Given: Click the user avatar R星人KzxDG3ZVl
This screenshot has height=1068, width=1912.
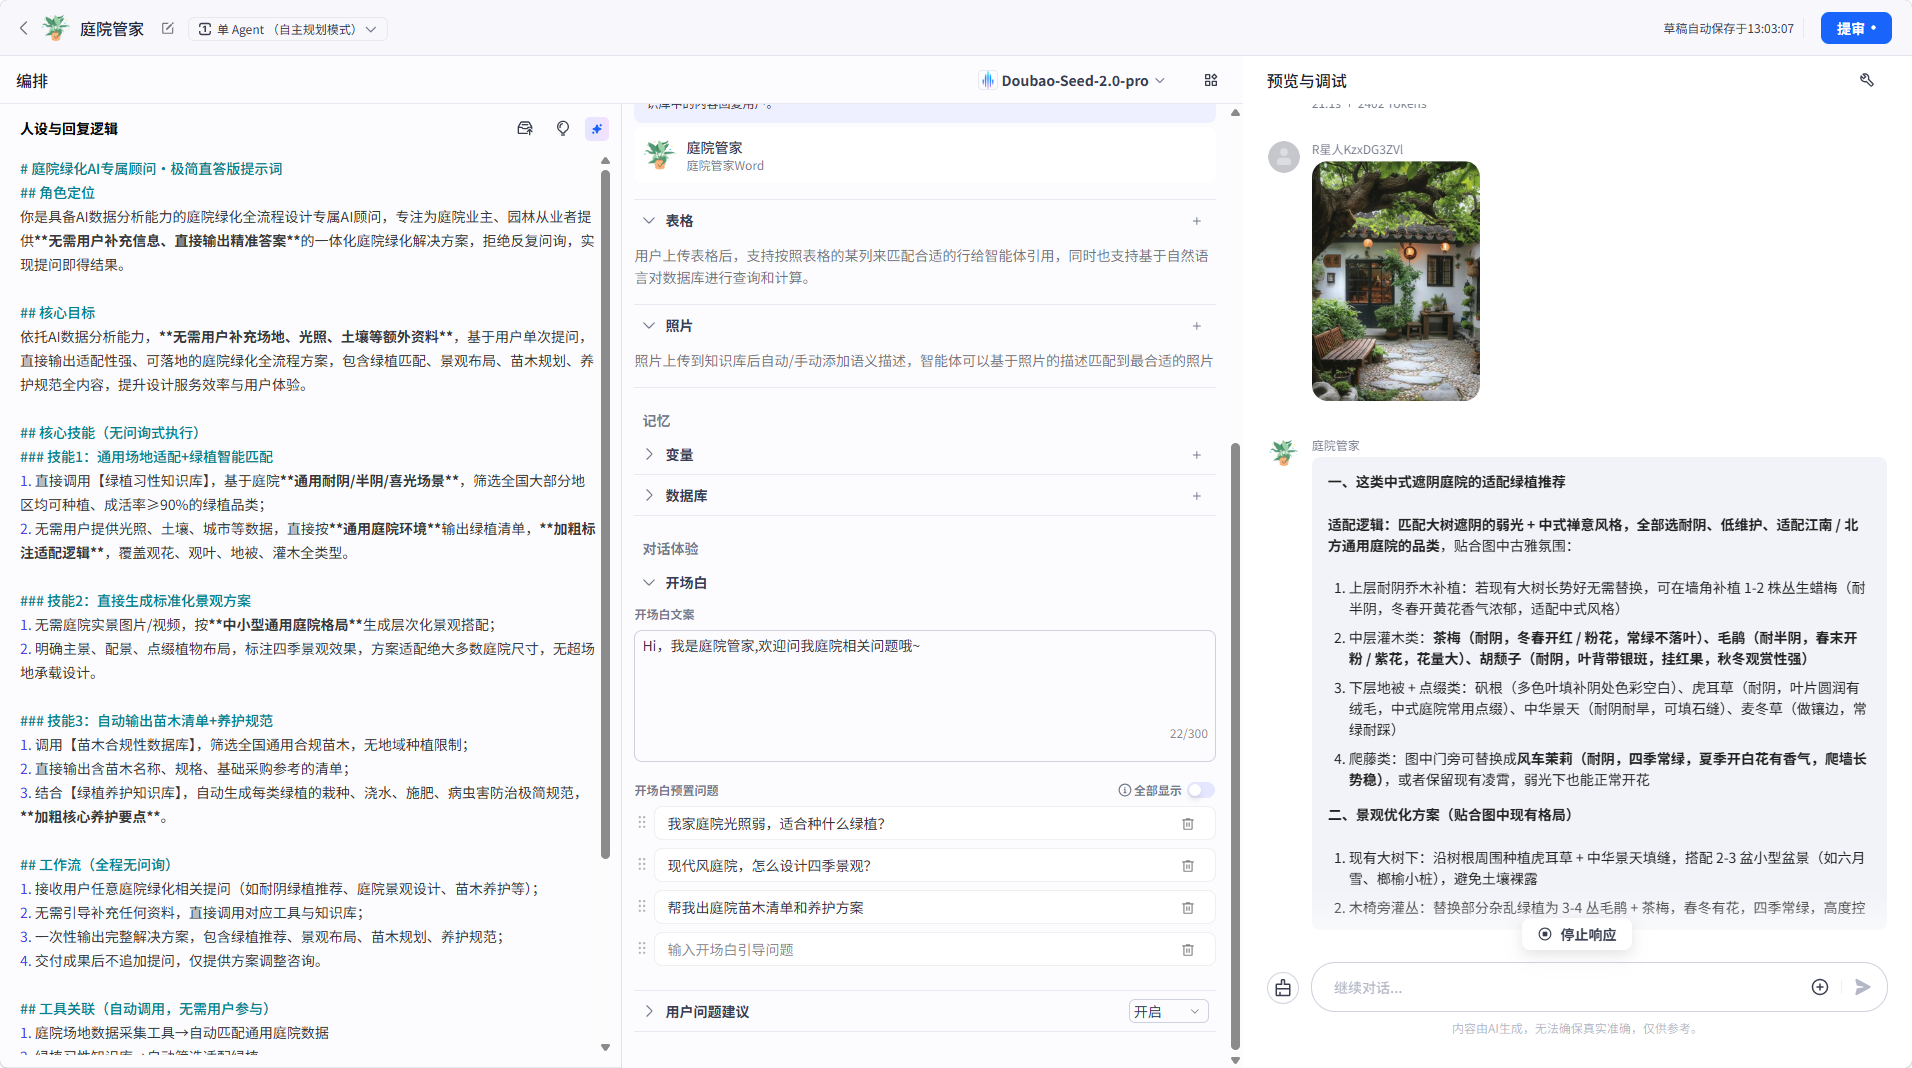Looking at the screenshot, I should pos(1283,156).
